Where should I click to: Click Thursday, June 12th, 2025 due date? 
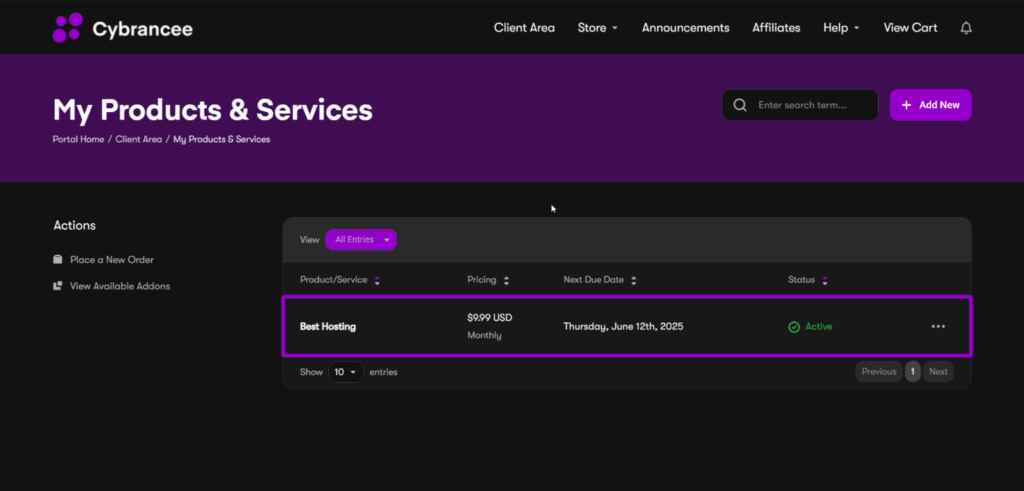pyautogui.click(x=624, y=326)
